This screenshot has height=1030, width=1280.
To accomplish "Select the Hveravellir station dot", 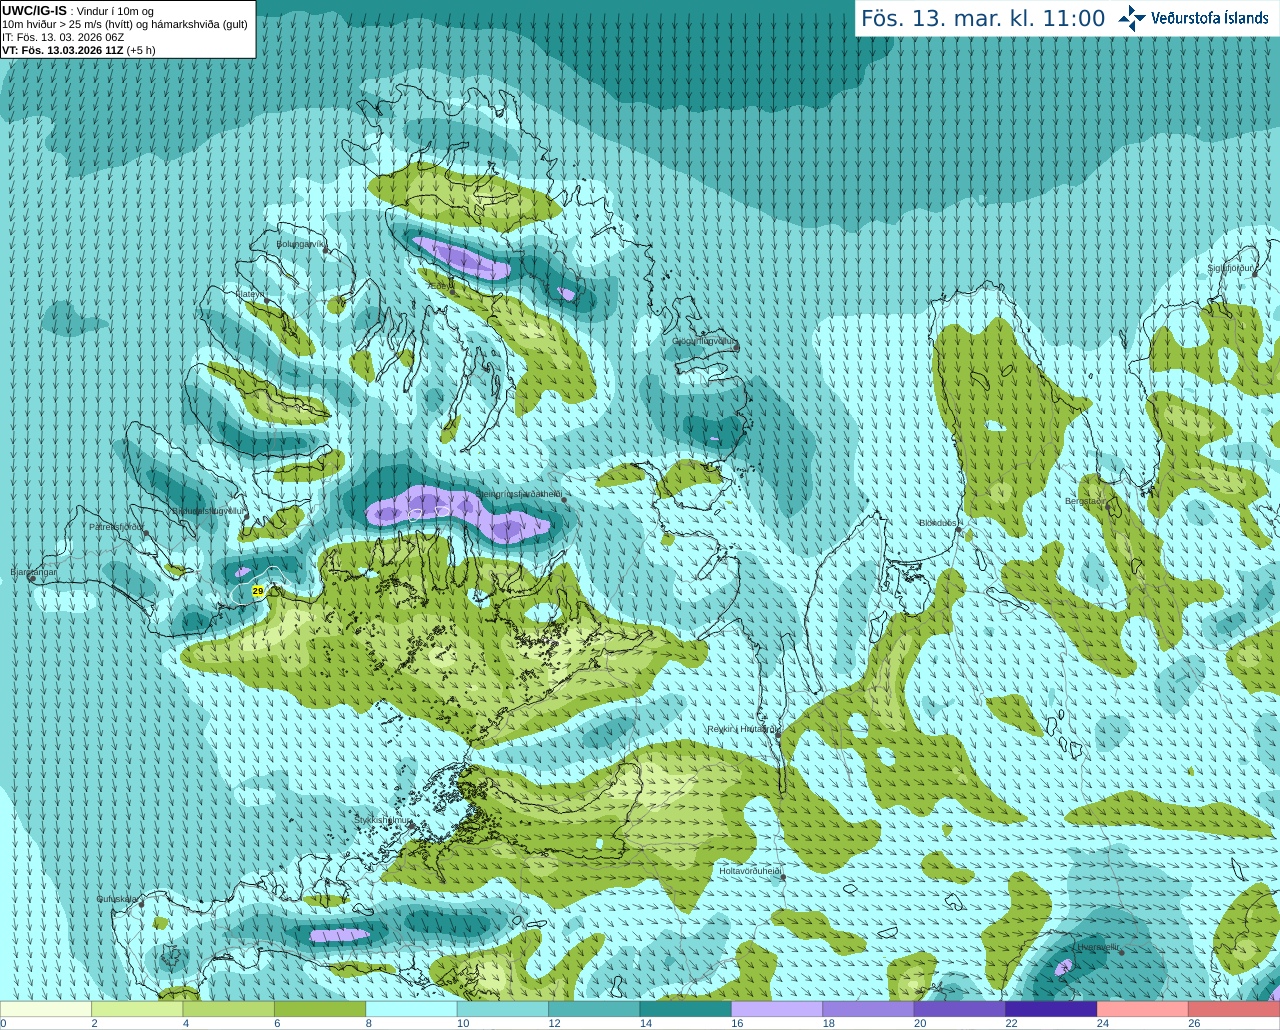I will (1122, 953).
